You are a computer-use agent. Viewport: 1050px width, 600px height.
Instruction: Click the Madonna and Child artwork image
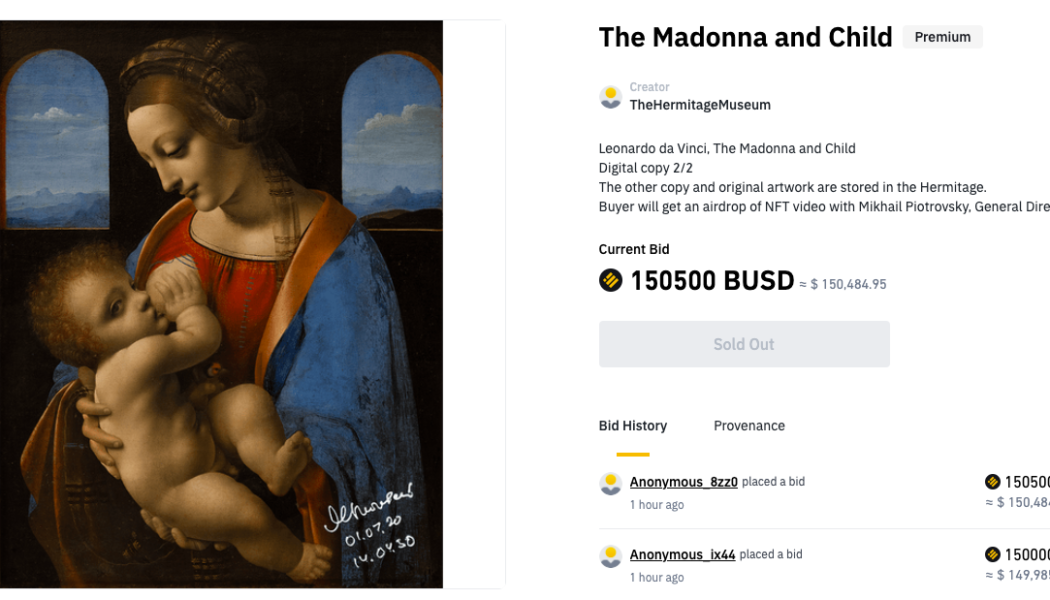coord(220,300)
